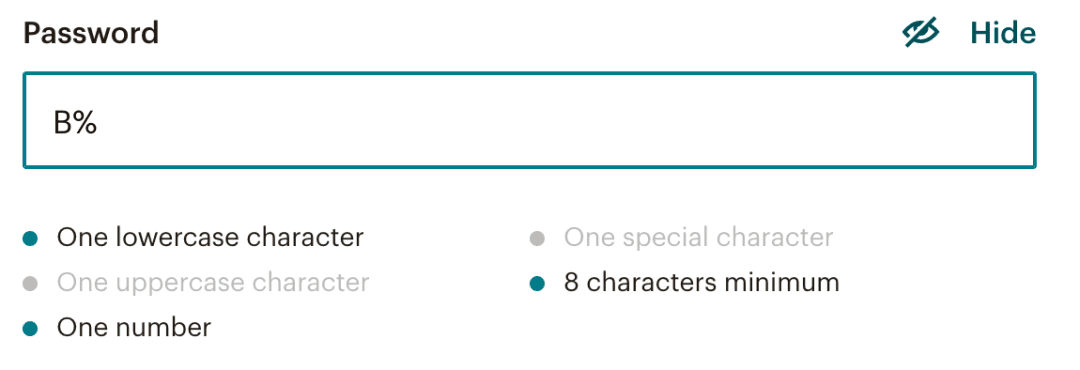Click the gray bullet beside uppercase requirement
Viewport: 1080px width, 370px height.
tap(30, 283)
